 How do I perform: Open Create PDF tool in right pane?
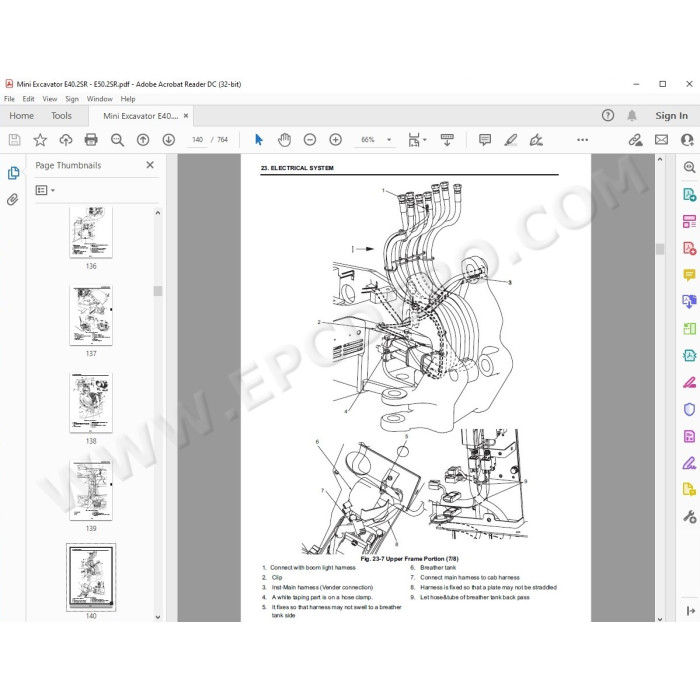(689, 248)
